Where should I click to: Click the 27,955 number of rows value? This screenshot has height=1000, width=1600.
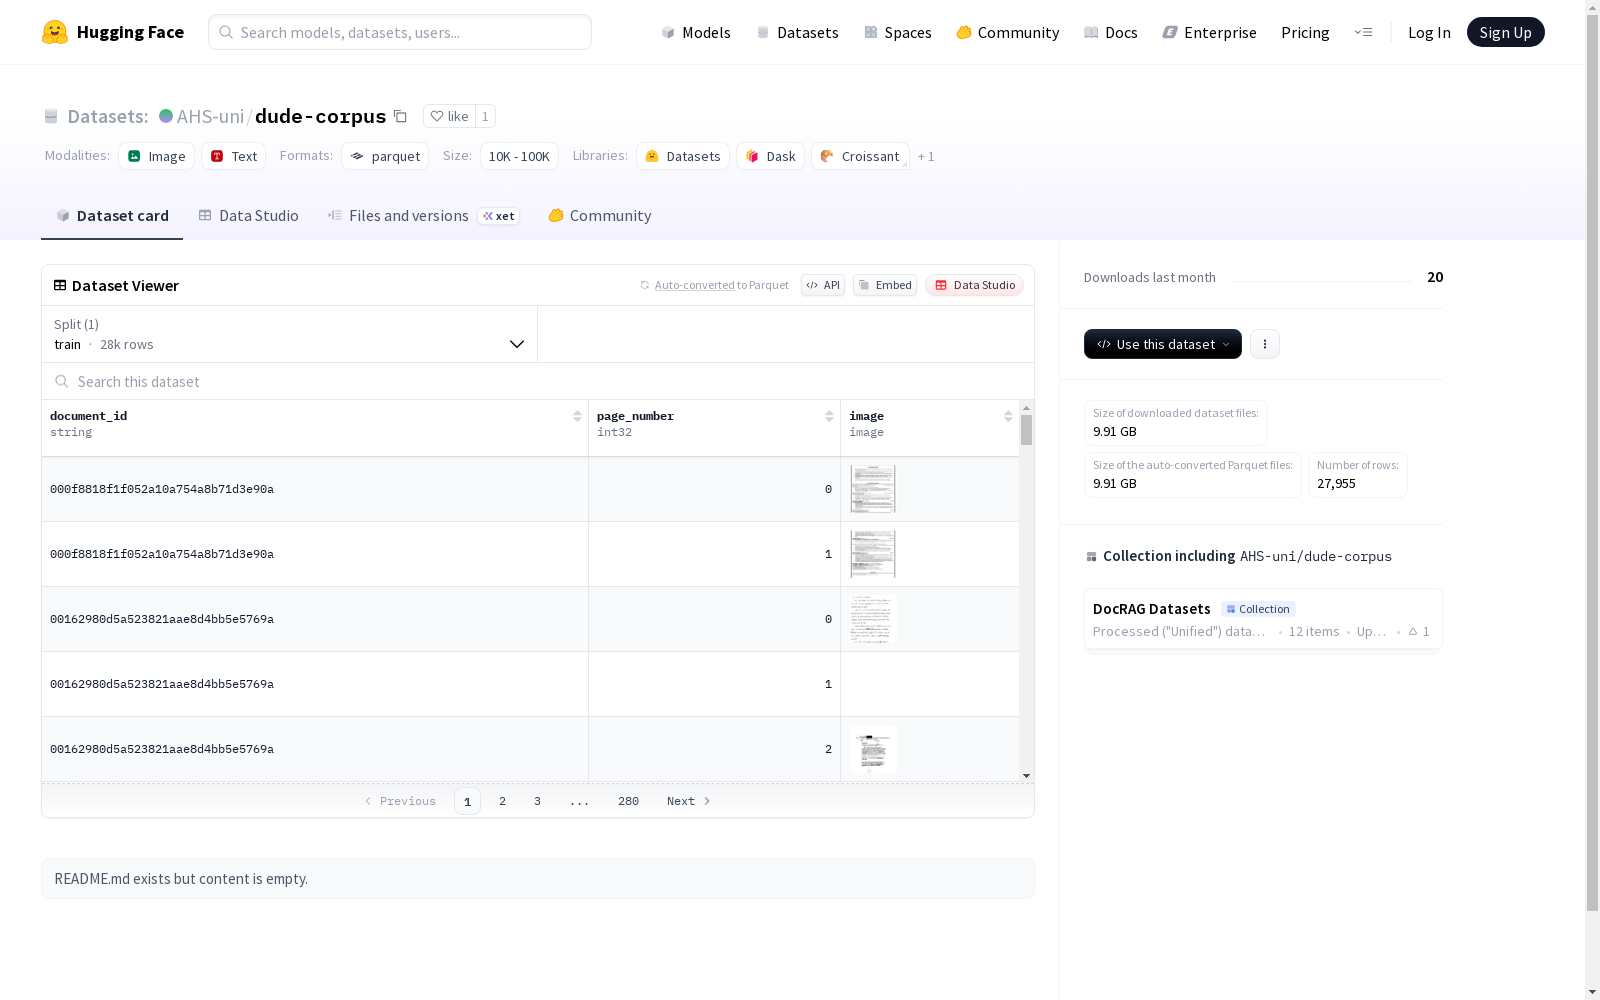tap(1336, 484)
